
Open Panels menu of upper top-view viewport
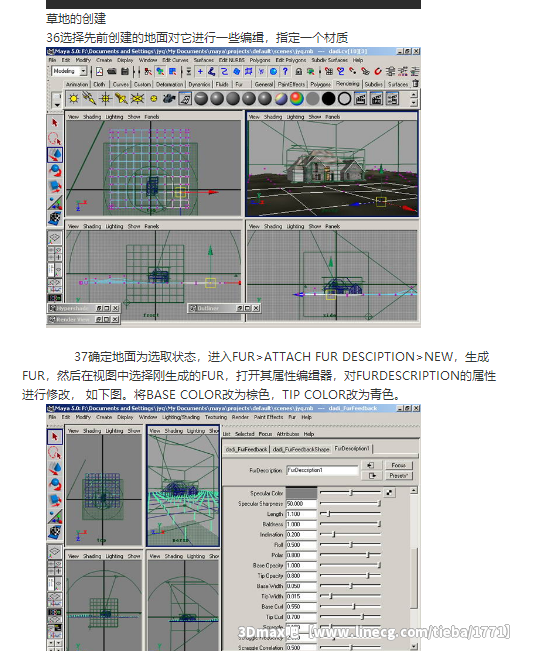point(152,117)
